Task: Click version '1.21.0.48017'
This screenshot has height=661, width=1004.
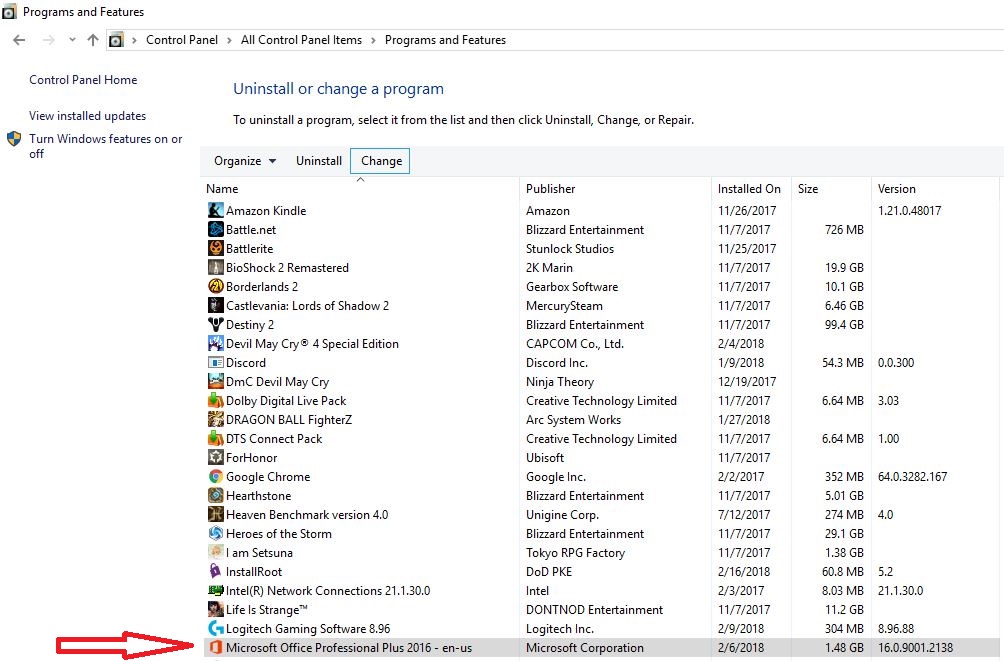Action: (909, 211)
